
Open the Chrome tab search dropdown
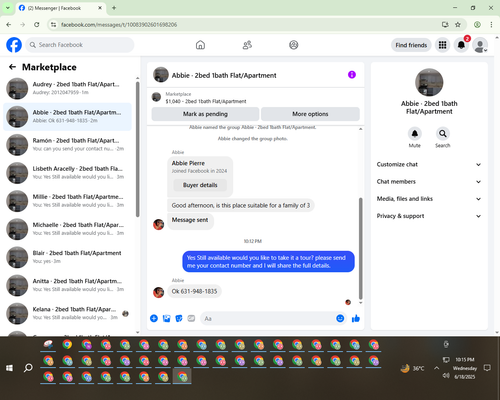8,8
